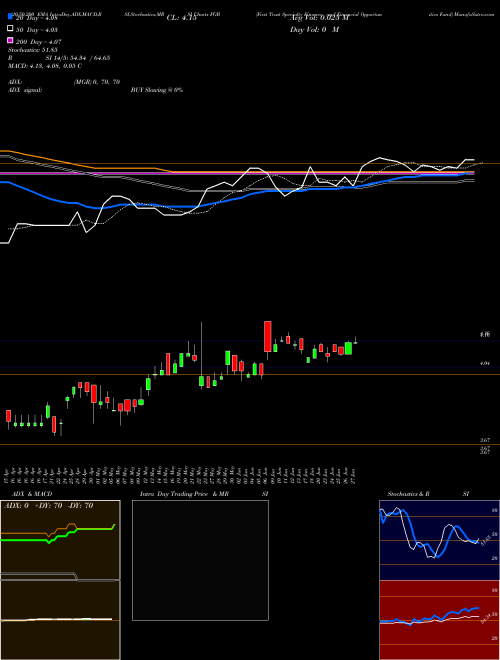Click the 'Avg Vol: 0.023 M' label
Screen dimensions: 500x660
click(319, 18)
